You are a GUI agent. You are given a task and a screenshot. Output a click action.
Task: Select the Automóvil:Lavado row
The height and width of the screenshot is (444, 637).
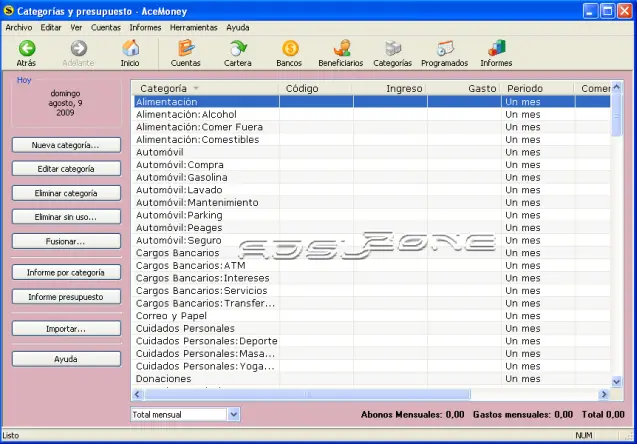tap(372, 190)
